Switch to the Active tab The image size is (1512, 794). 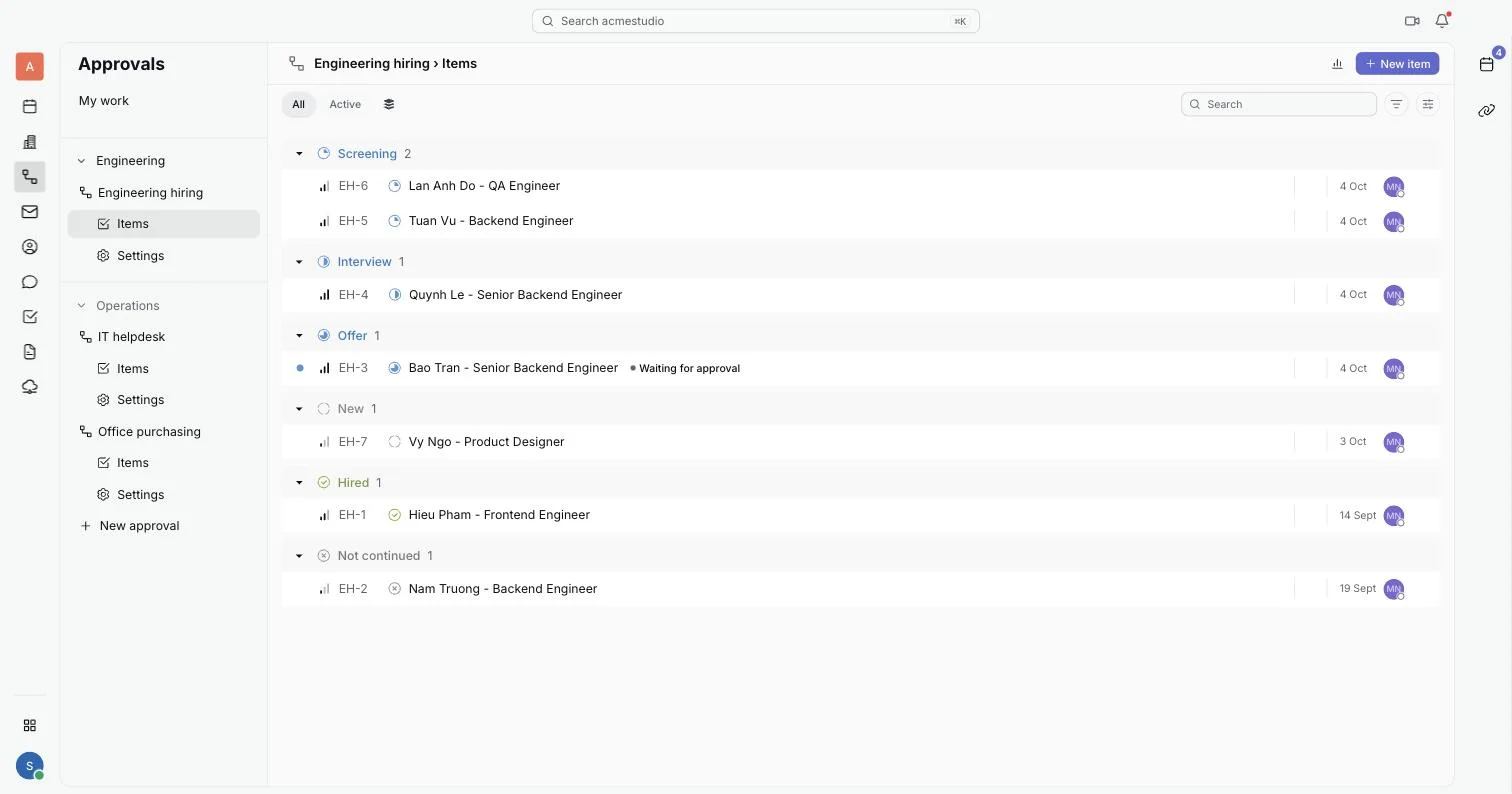[345, 104]
